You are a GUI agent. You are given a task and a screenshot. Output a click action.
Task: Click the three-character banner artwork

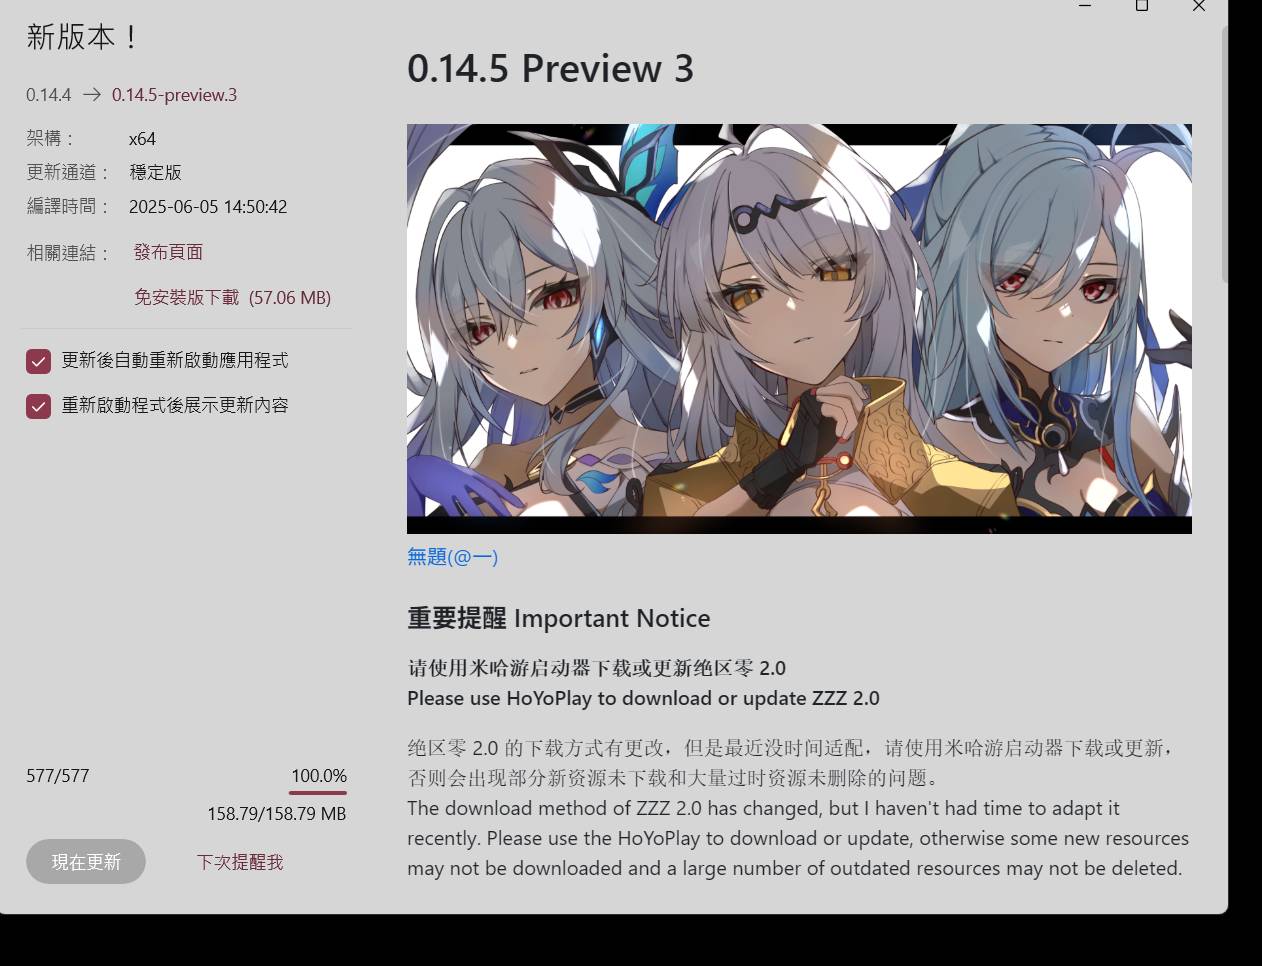click(799, 328)
